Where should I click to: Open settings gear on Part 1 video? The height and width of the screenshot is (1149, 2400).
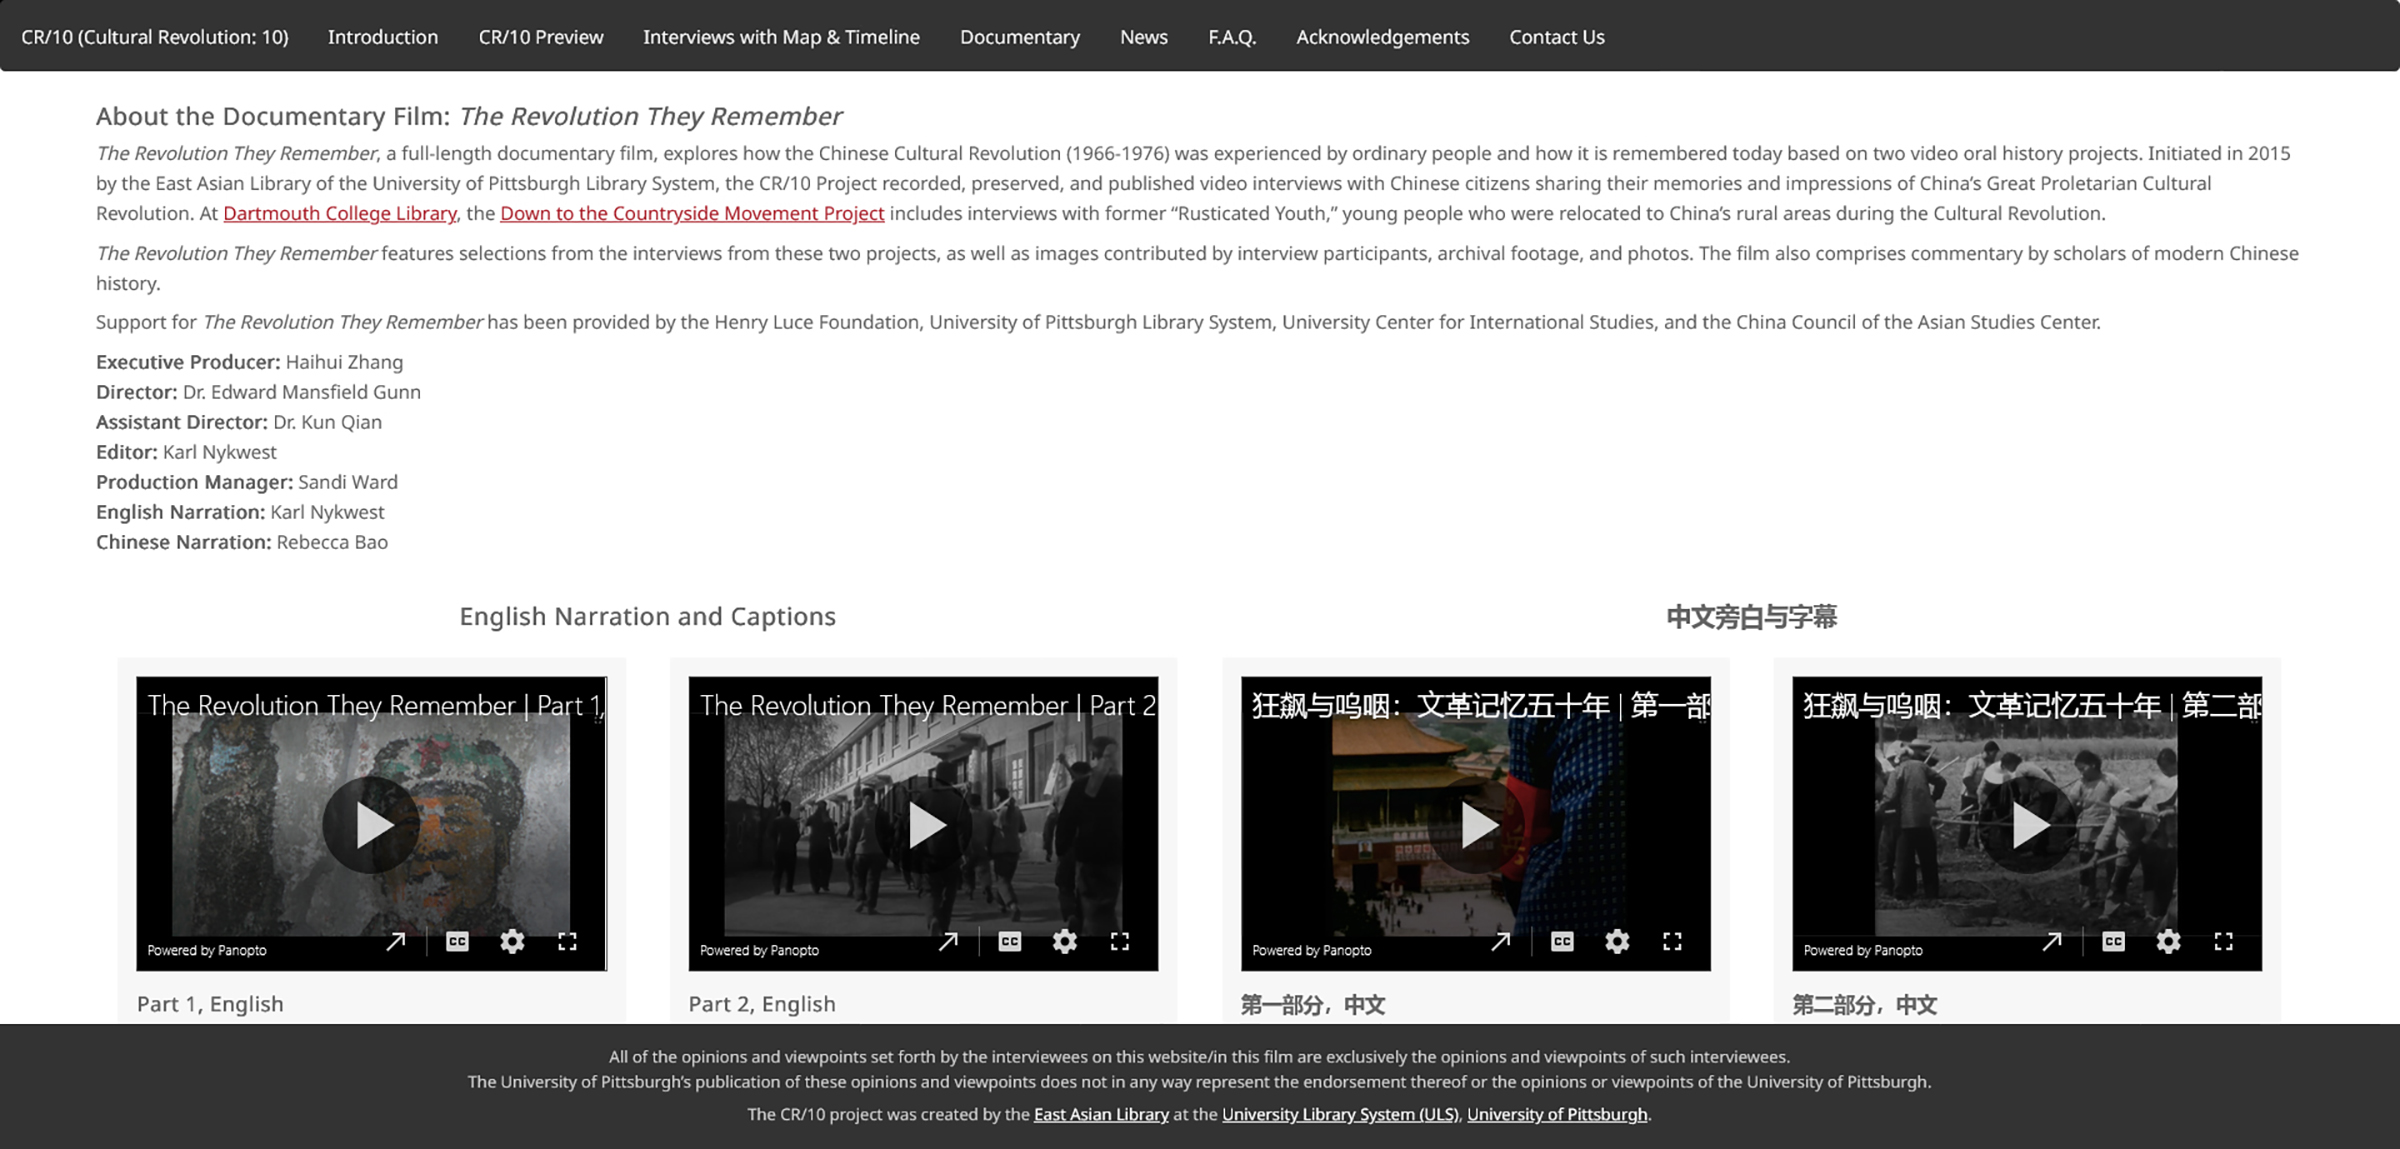coord(512,941)
